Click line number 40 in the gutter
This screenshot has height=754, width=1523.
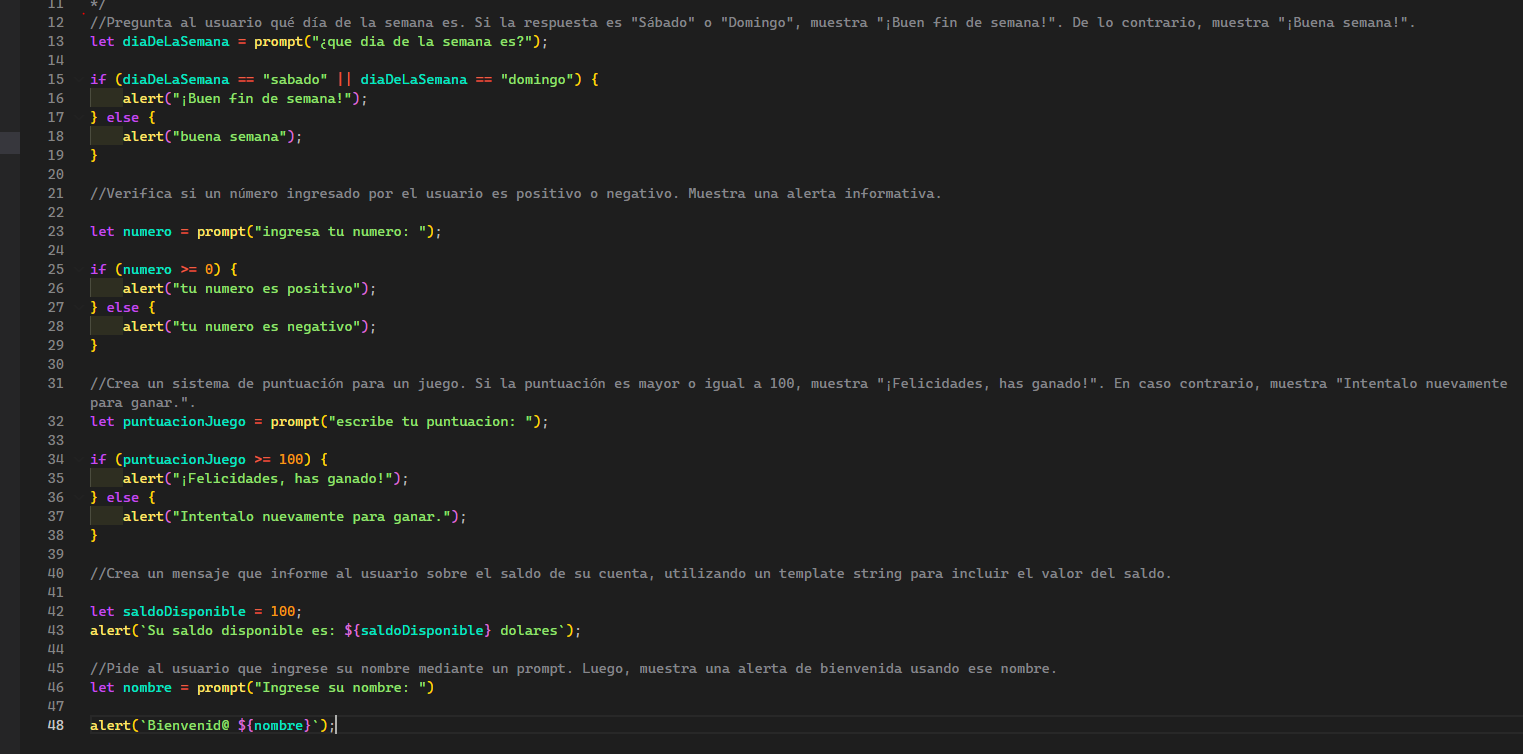56,573
